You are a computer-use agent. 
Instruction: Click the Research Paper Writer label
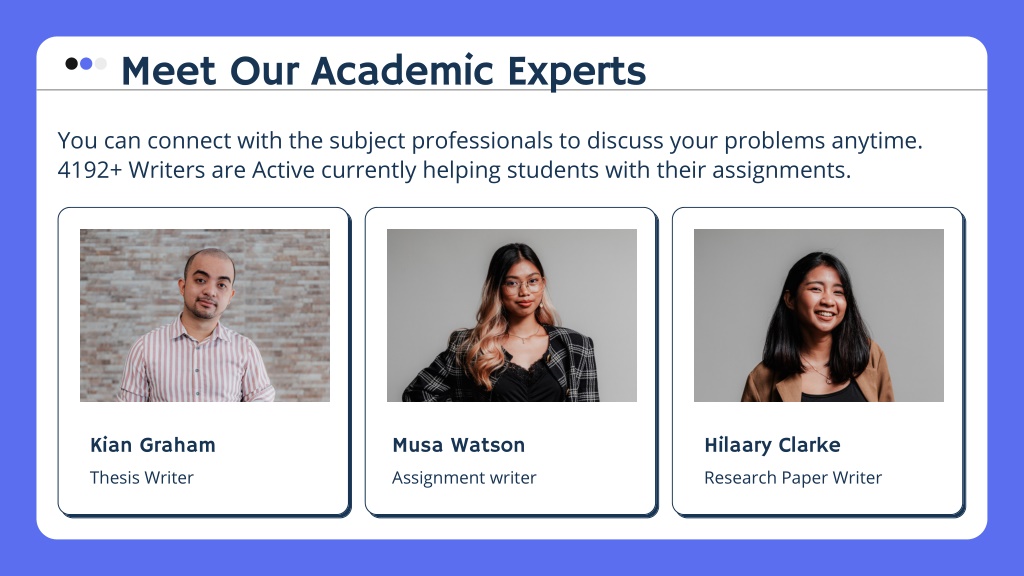pos(793,478)
